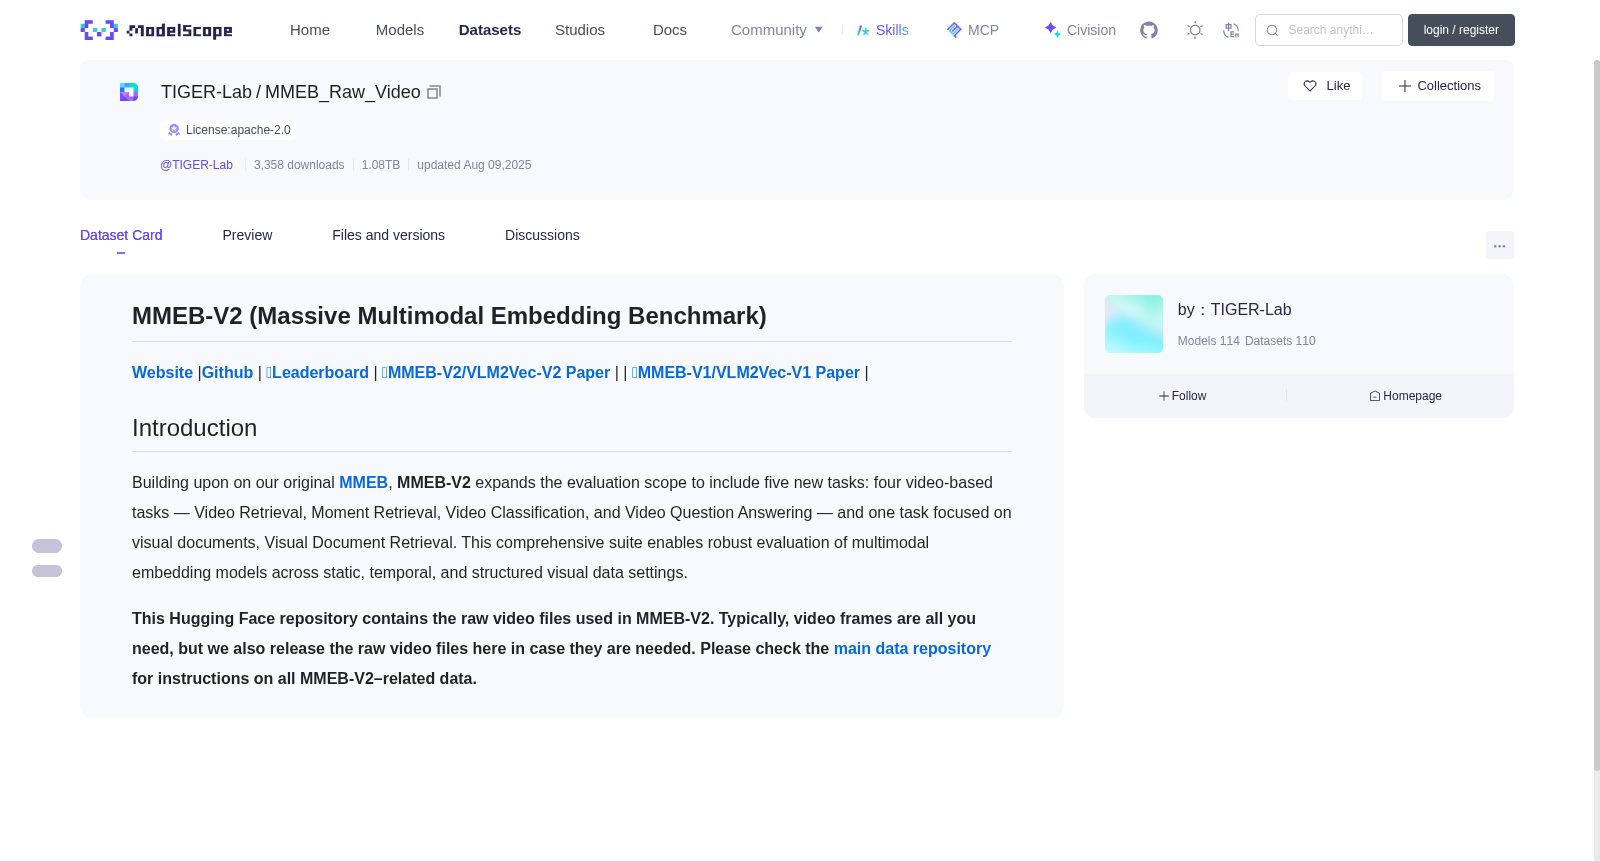This screenshot has width=1600, height=861.
Task: Open the ModelScope logo home link
Action: (x=156, y=30)
